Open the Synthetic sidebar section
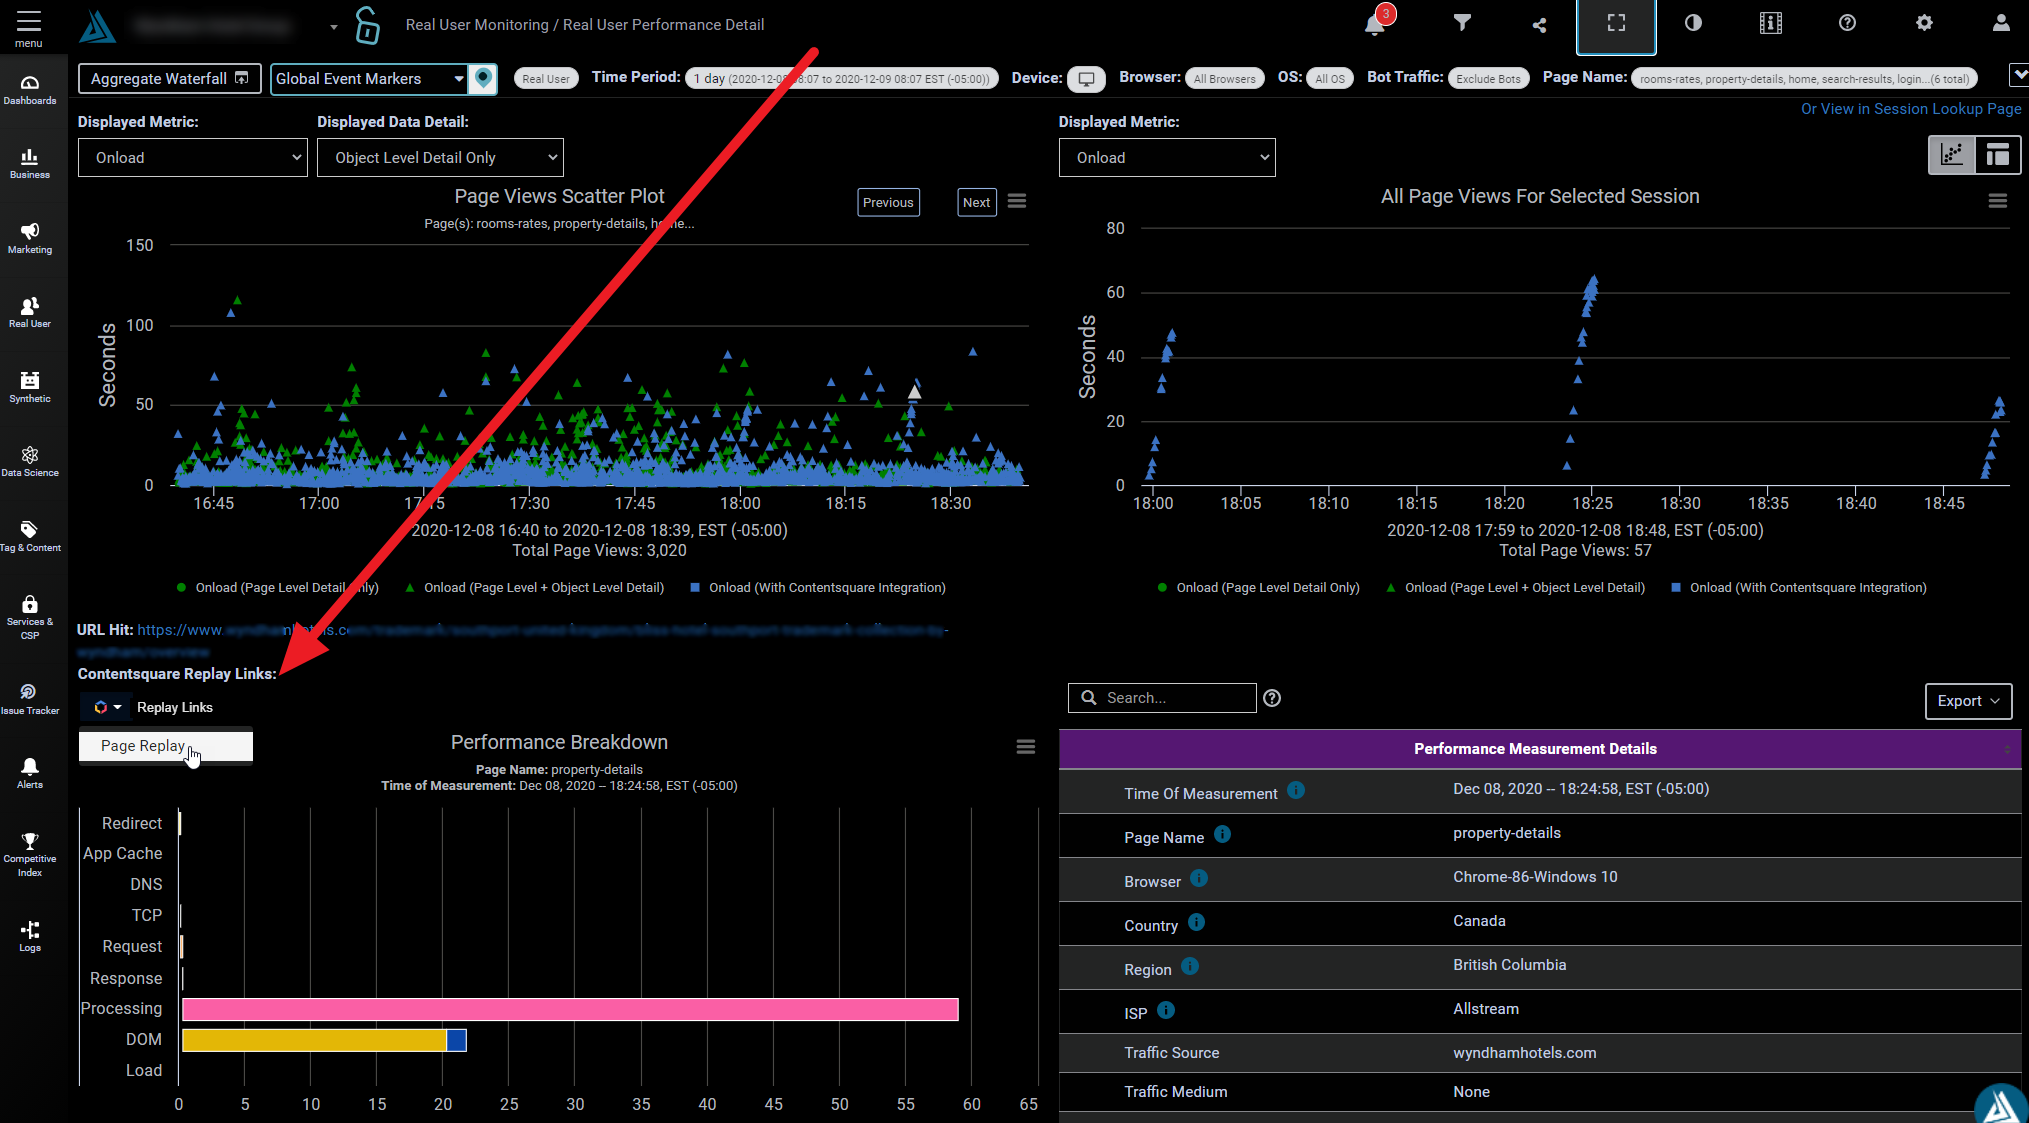The width and height of the screenshot is (2029, 1123). (x=30, y=387)
